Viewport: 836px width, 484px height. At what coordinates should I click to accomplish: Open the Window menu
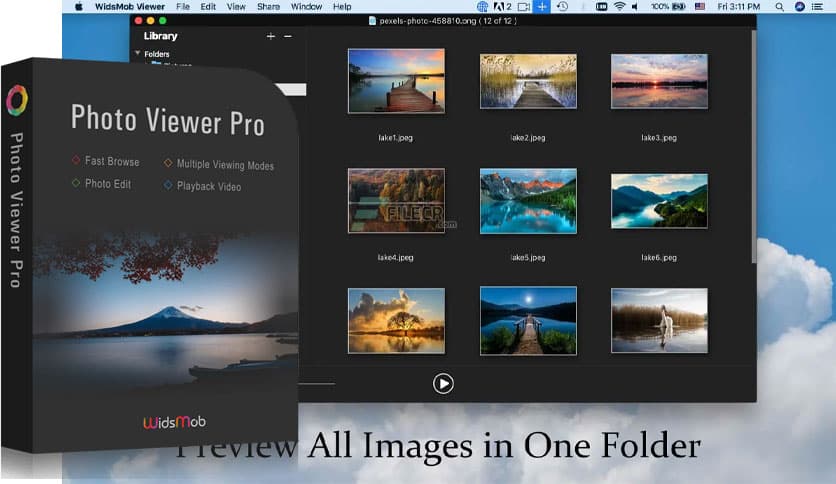306,6
